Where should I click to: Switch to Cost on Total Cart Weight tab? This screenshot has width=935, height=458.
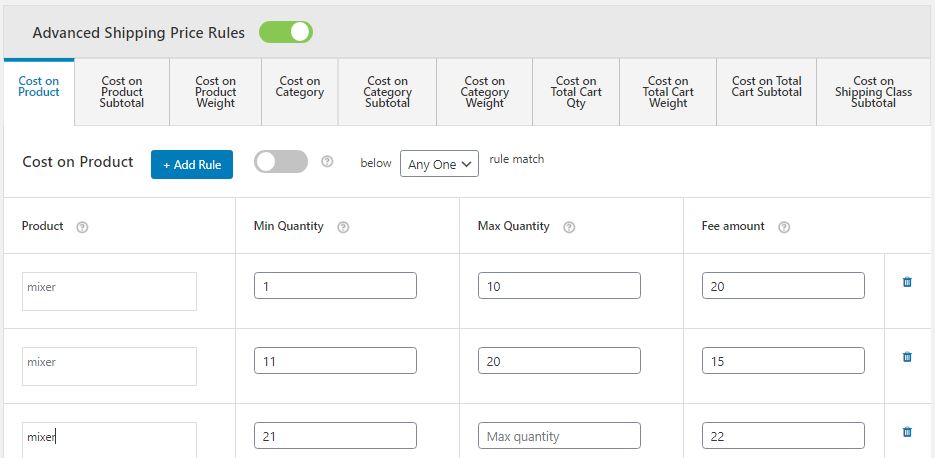668,92
